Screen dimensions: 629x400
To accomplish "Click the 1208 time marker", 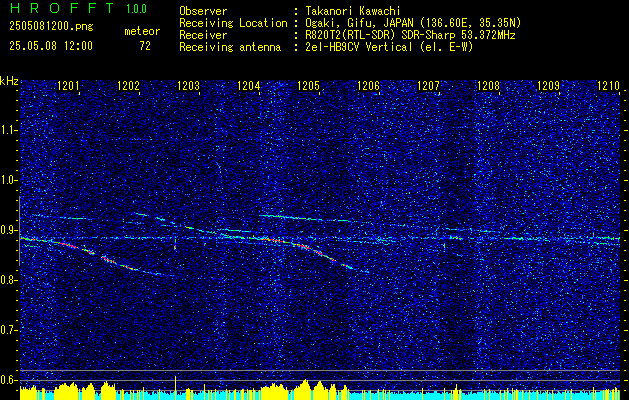I will coord(489,85).
